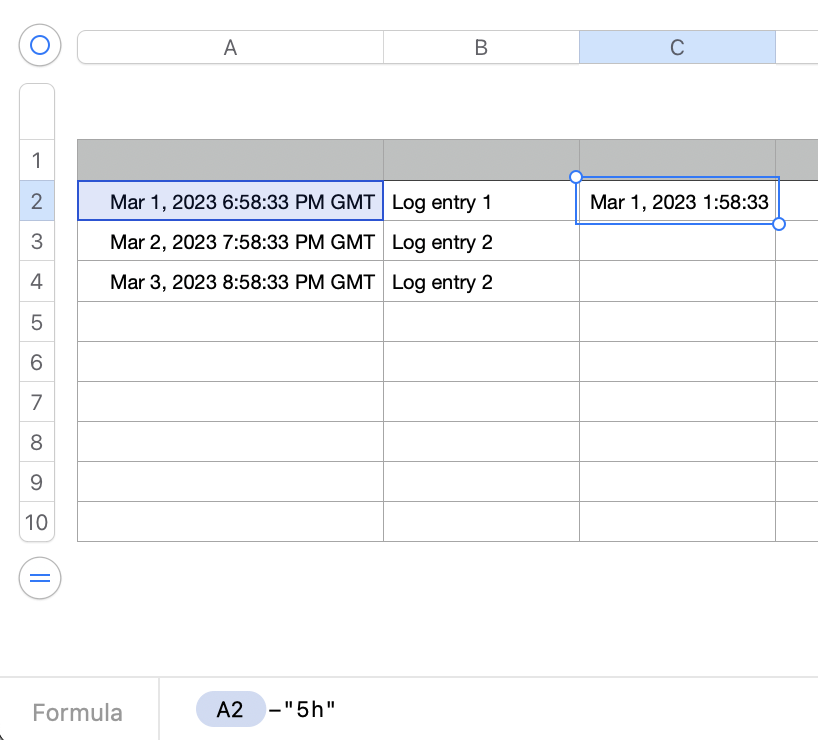Click cell with Mar 1, 2023 6:58:33 PM GMT

coord(231,202)
